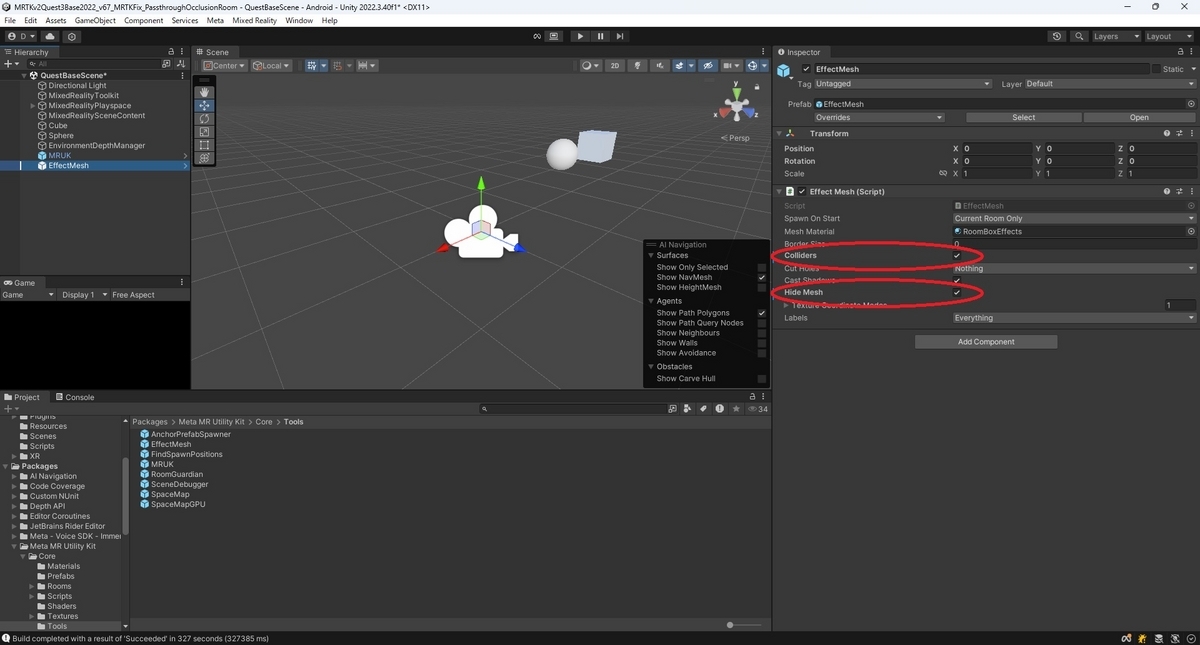Image resolution: width=1200 pixels, height=645 pixels.
Task: Toggle Gizmos in Scene view
Action: pos(753,66)
